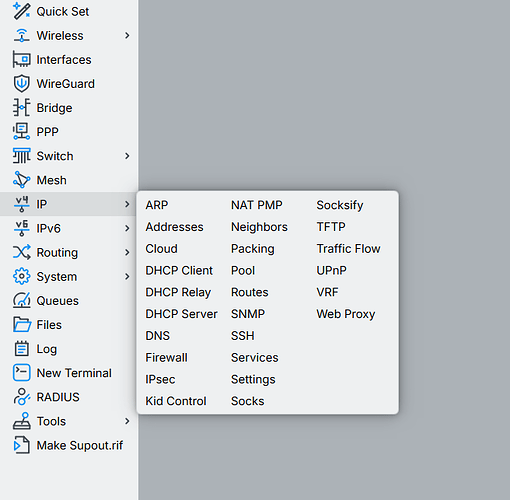Open DNS settings entry

click(x=158, y=336)
